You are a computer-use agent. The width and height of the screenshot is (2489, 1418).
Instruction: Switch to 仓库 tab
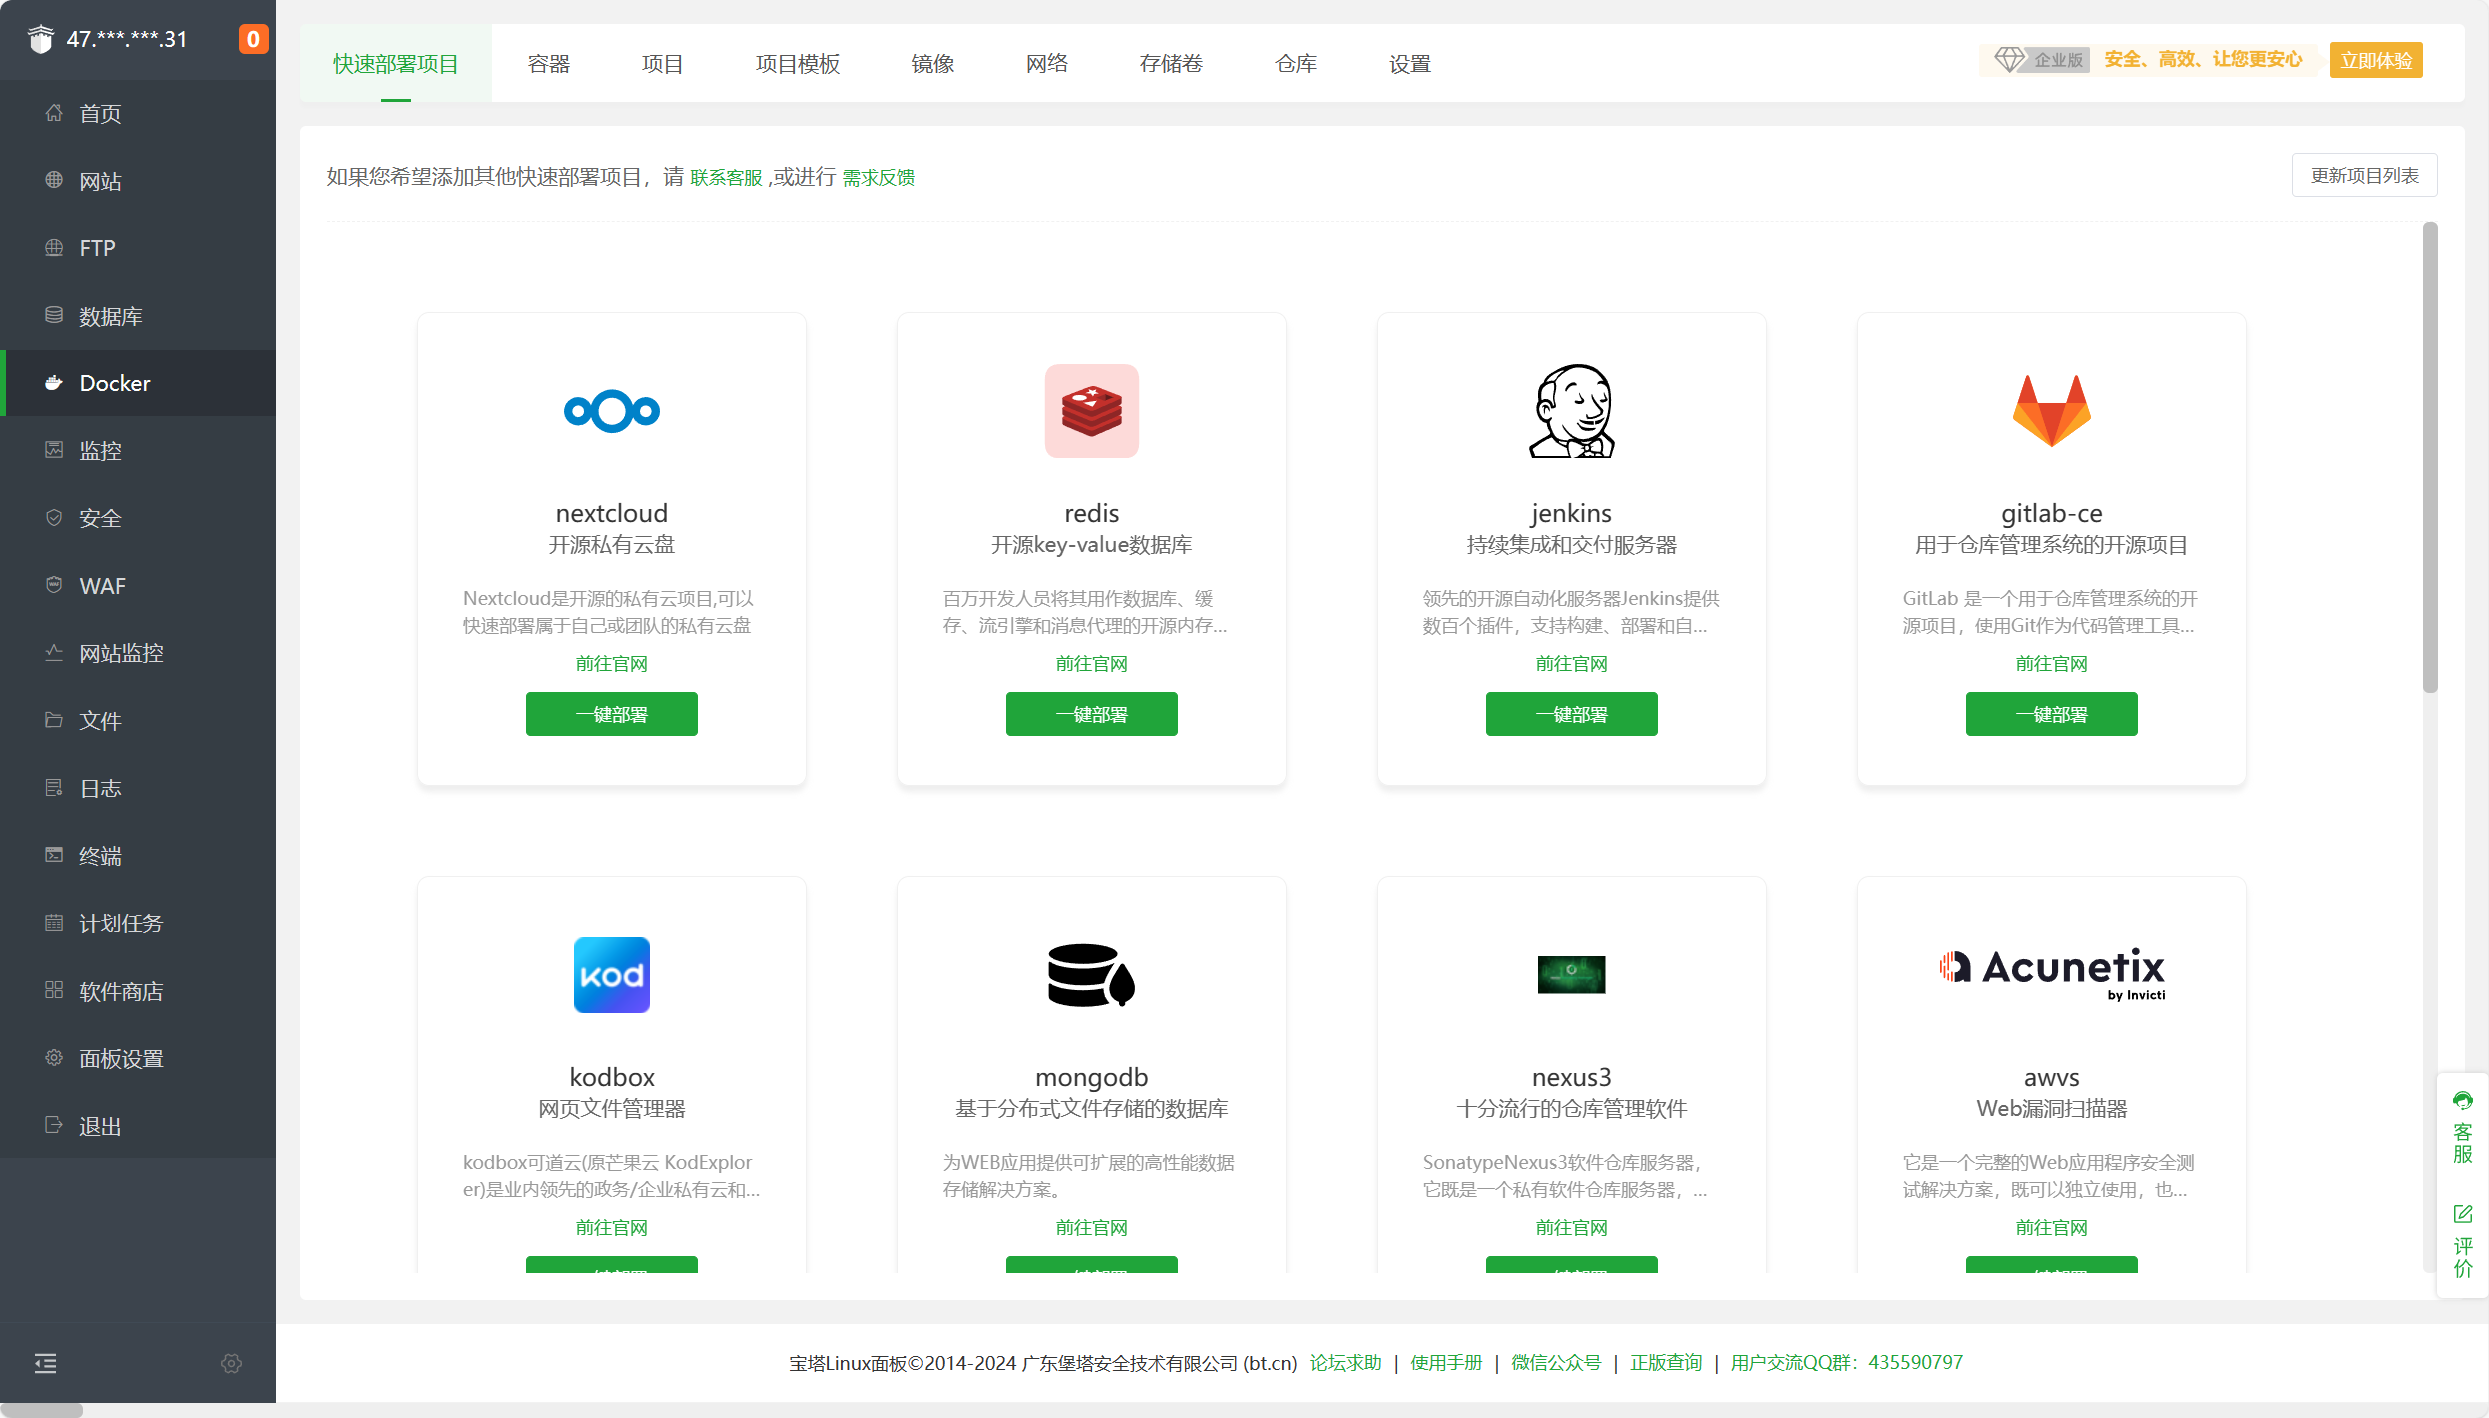tap(1296, 64)
